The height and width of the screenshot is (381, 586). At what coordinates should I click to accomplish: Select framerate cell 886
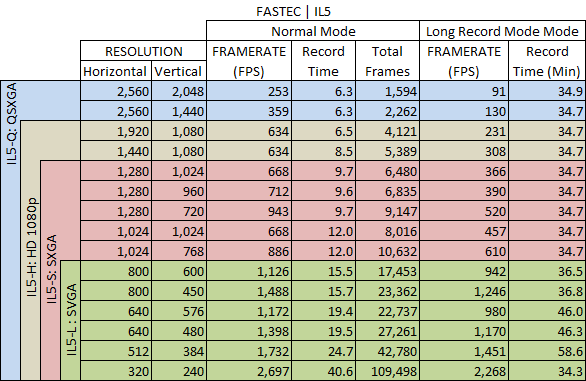pyautogui.click(x=249, y=251)
